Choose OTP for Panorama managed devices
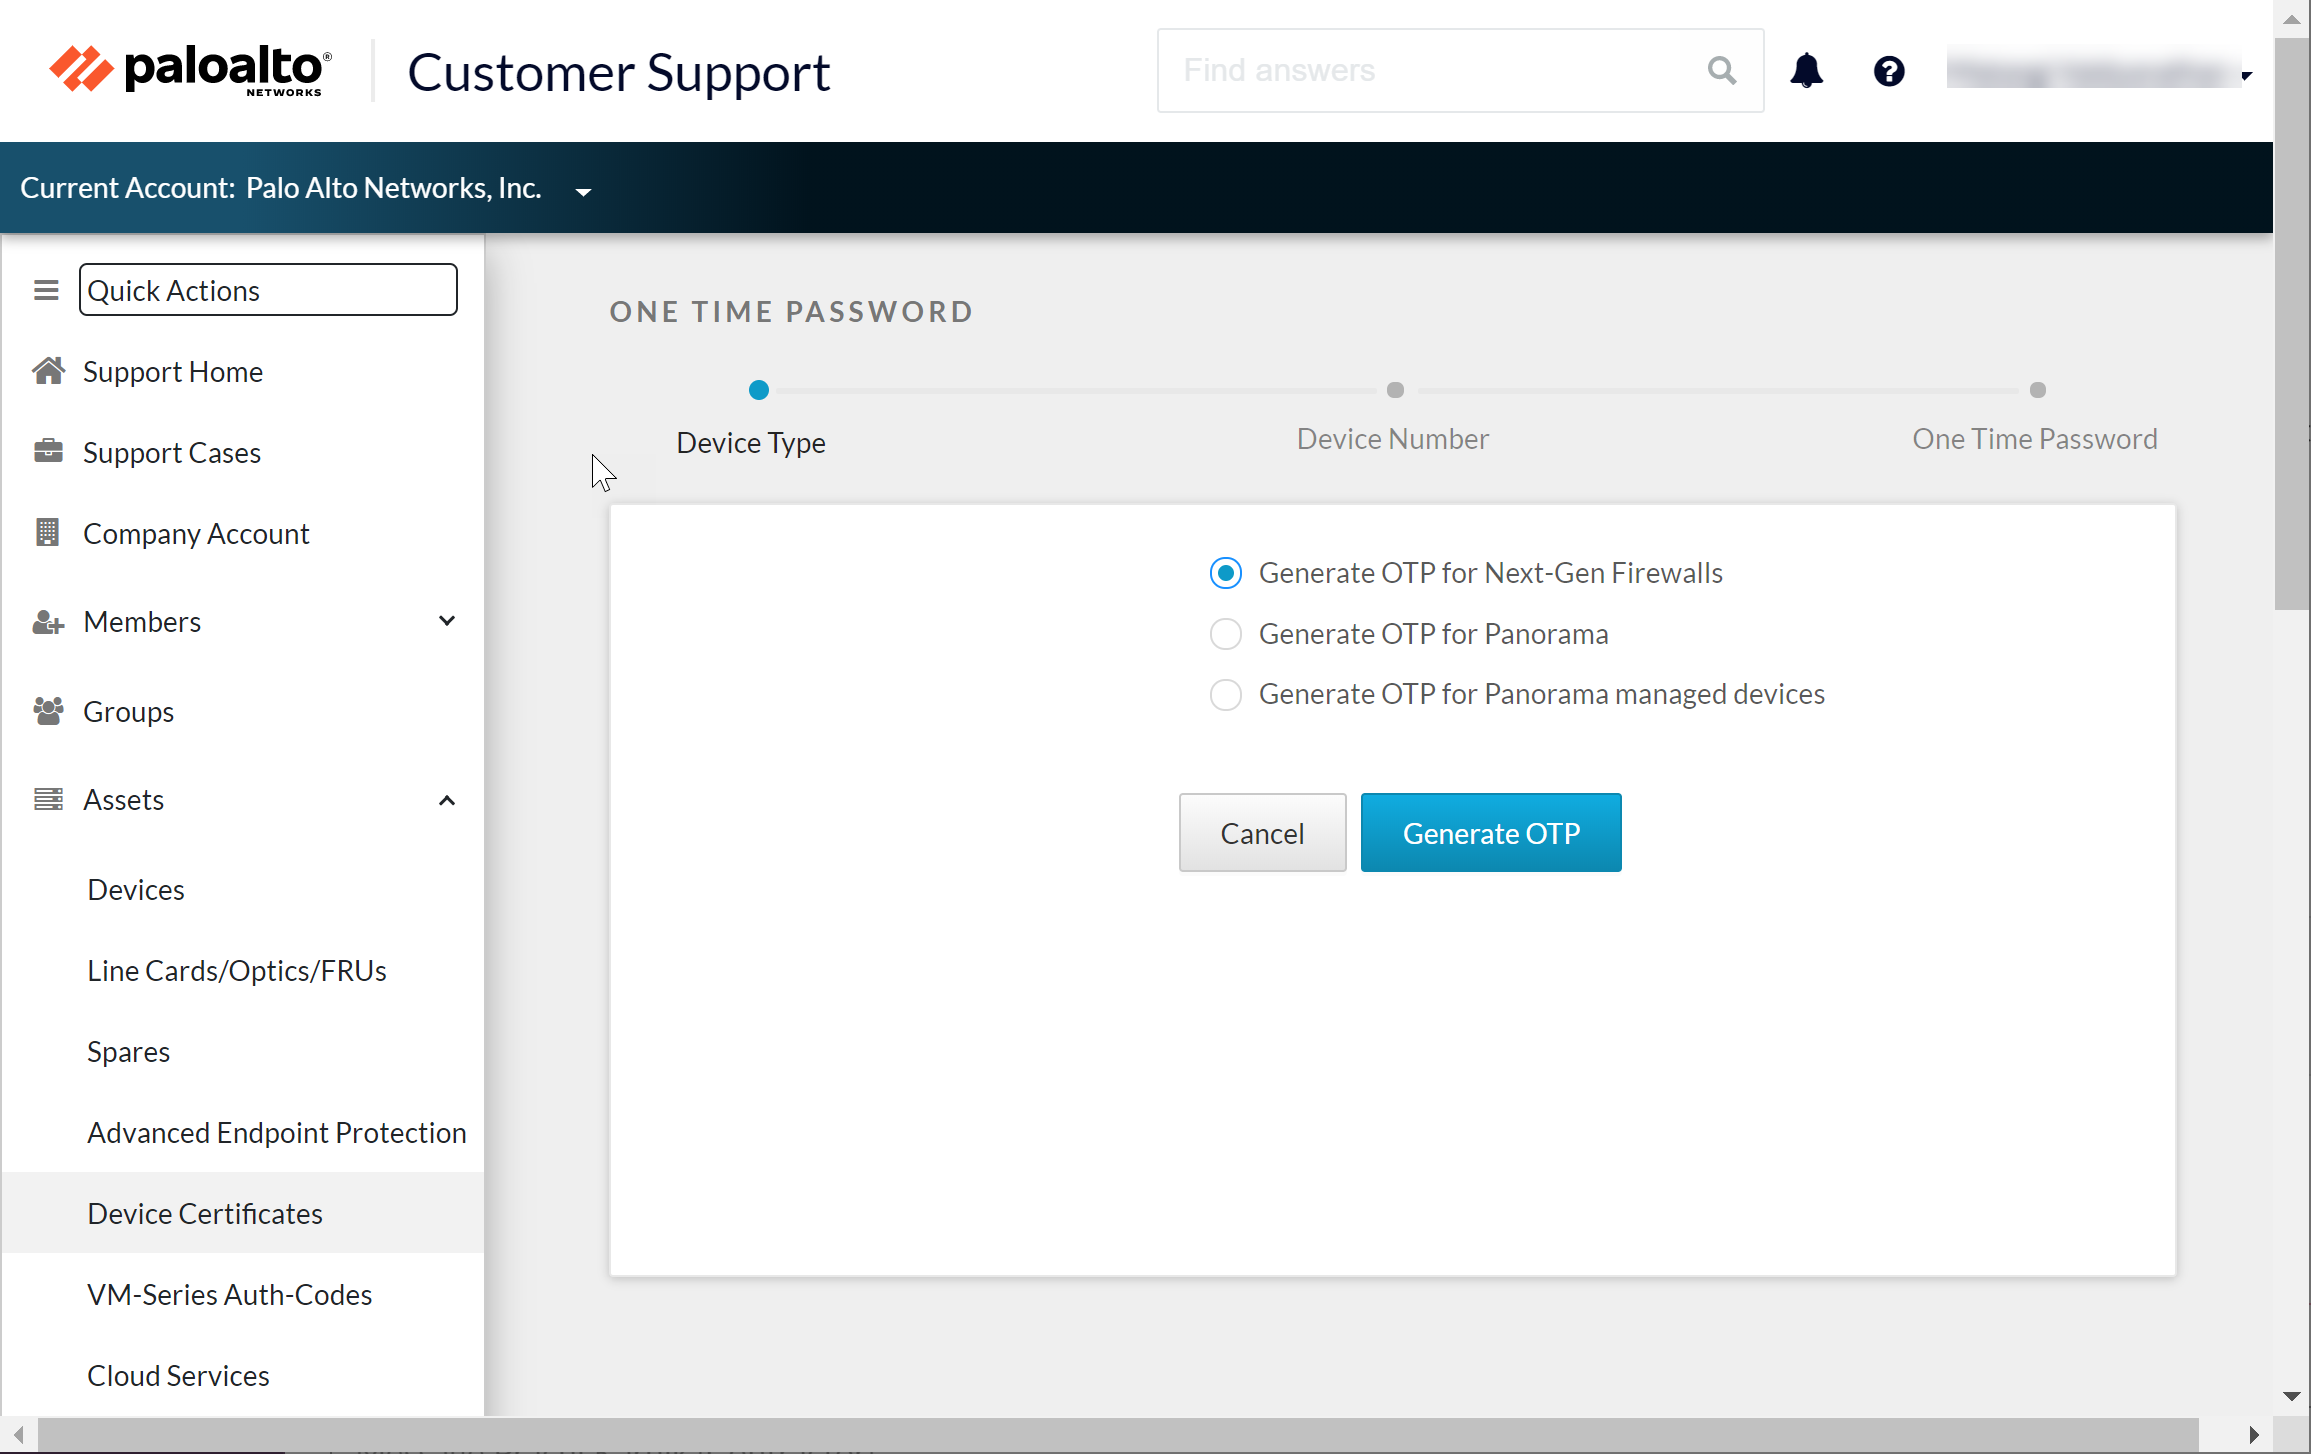 point(1225,694)
